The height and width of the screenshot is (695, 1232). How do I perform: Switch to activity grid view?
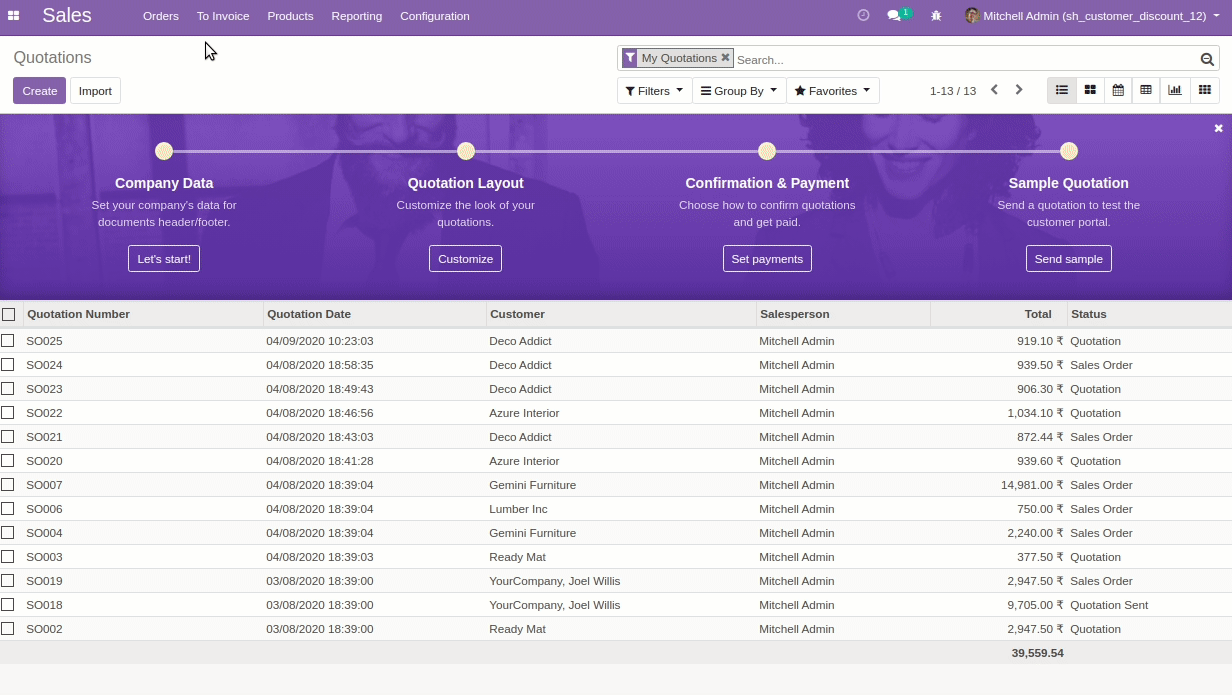click(1204, 90)
